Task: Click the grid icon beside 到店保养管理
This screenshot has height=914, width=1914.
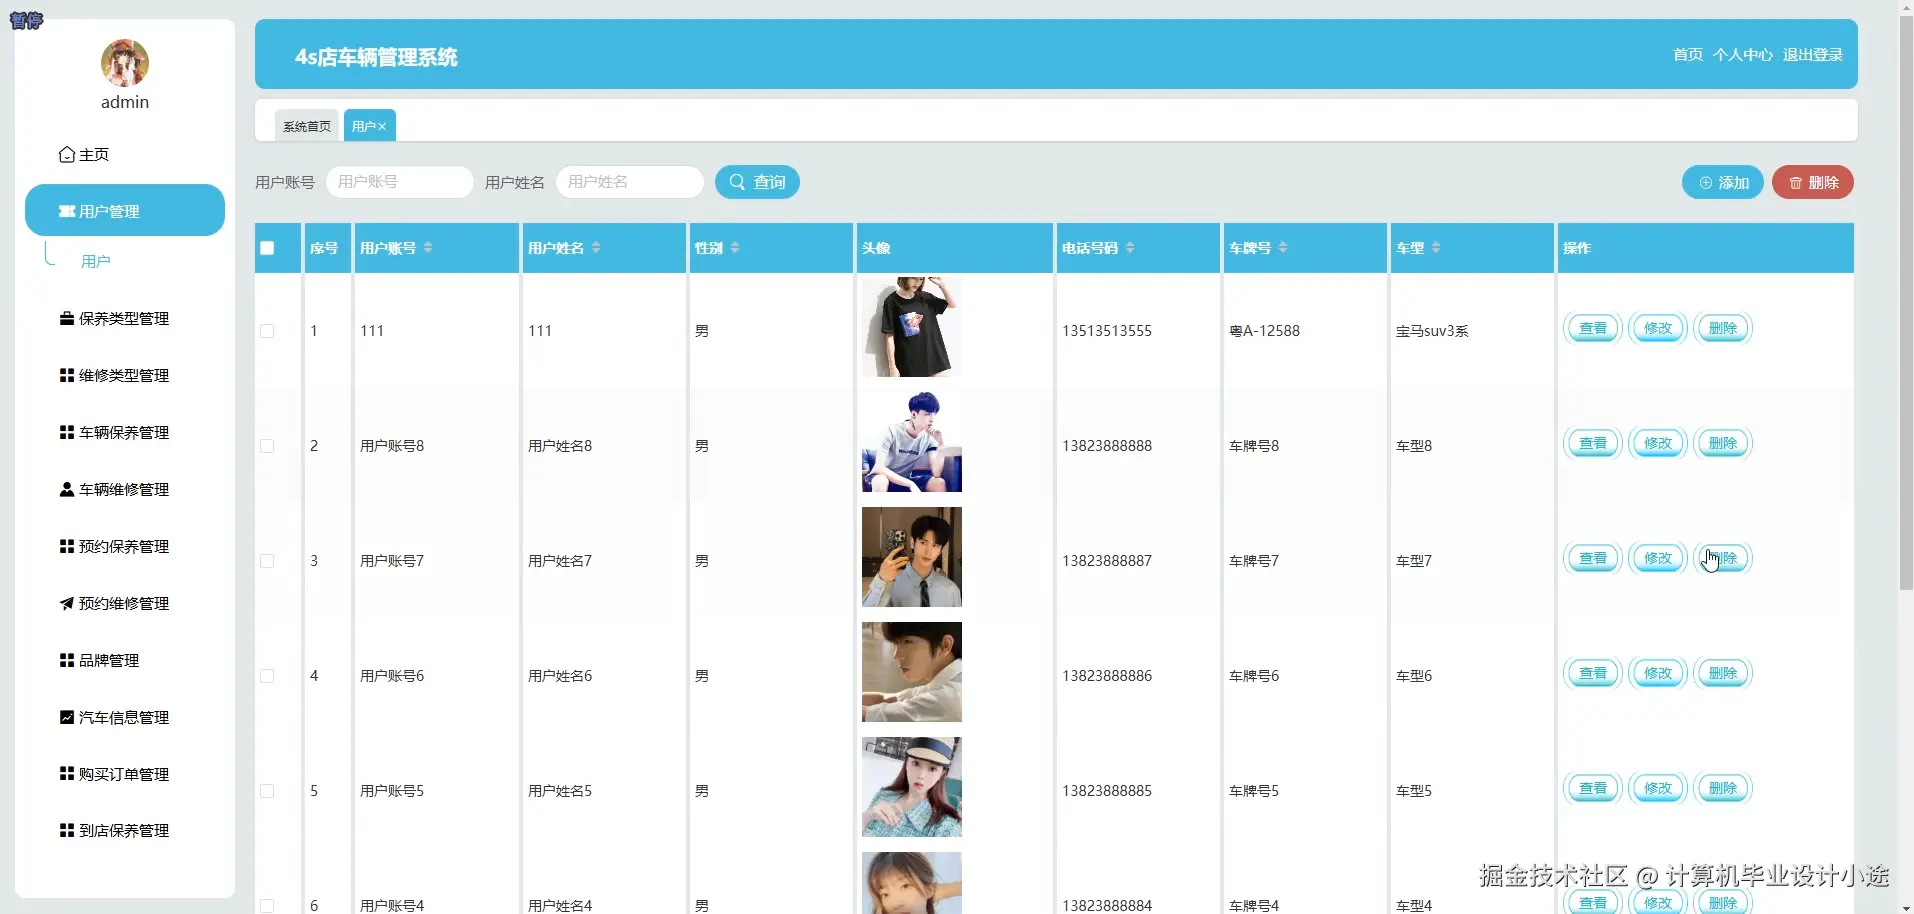Action: click(67, 831)
